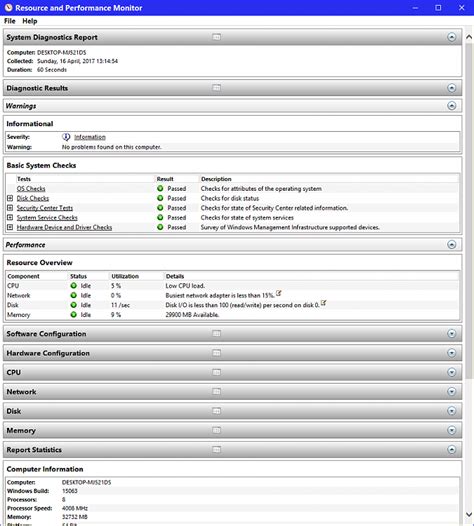Screen dimensions: 474x526
Task: Click Software Configuration header table icon
Action: pos(216,333)
